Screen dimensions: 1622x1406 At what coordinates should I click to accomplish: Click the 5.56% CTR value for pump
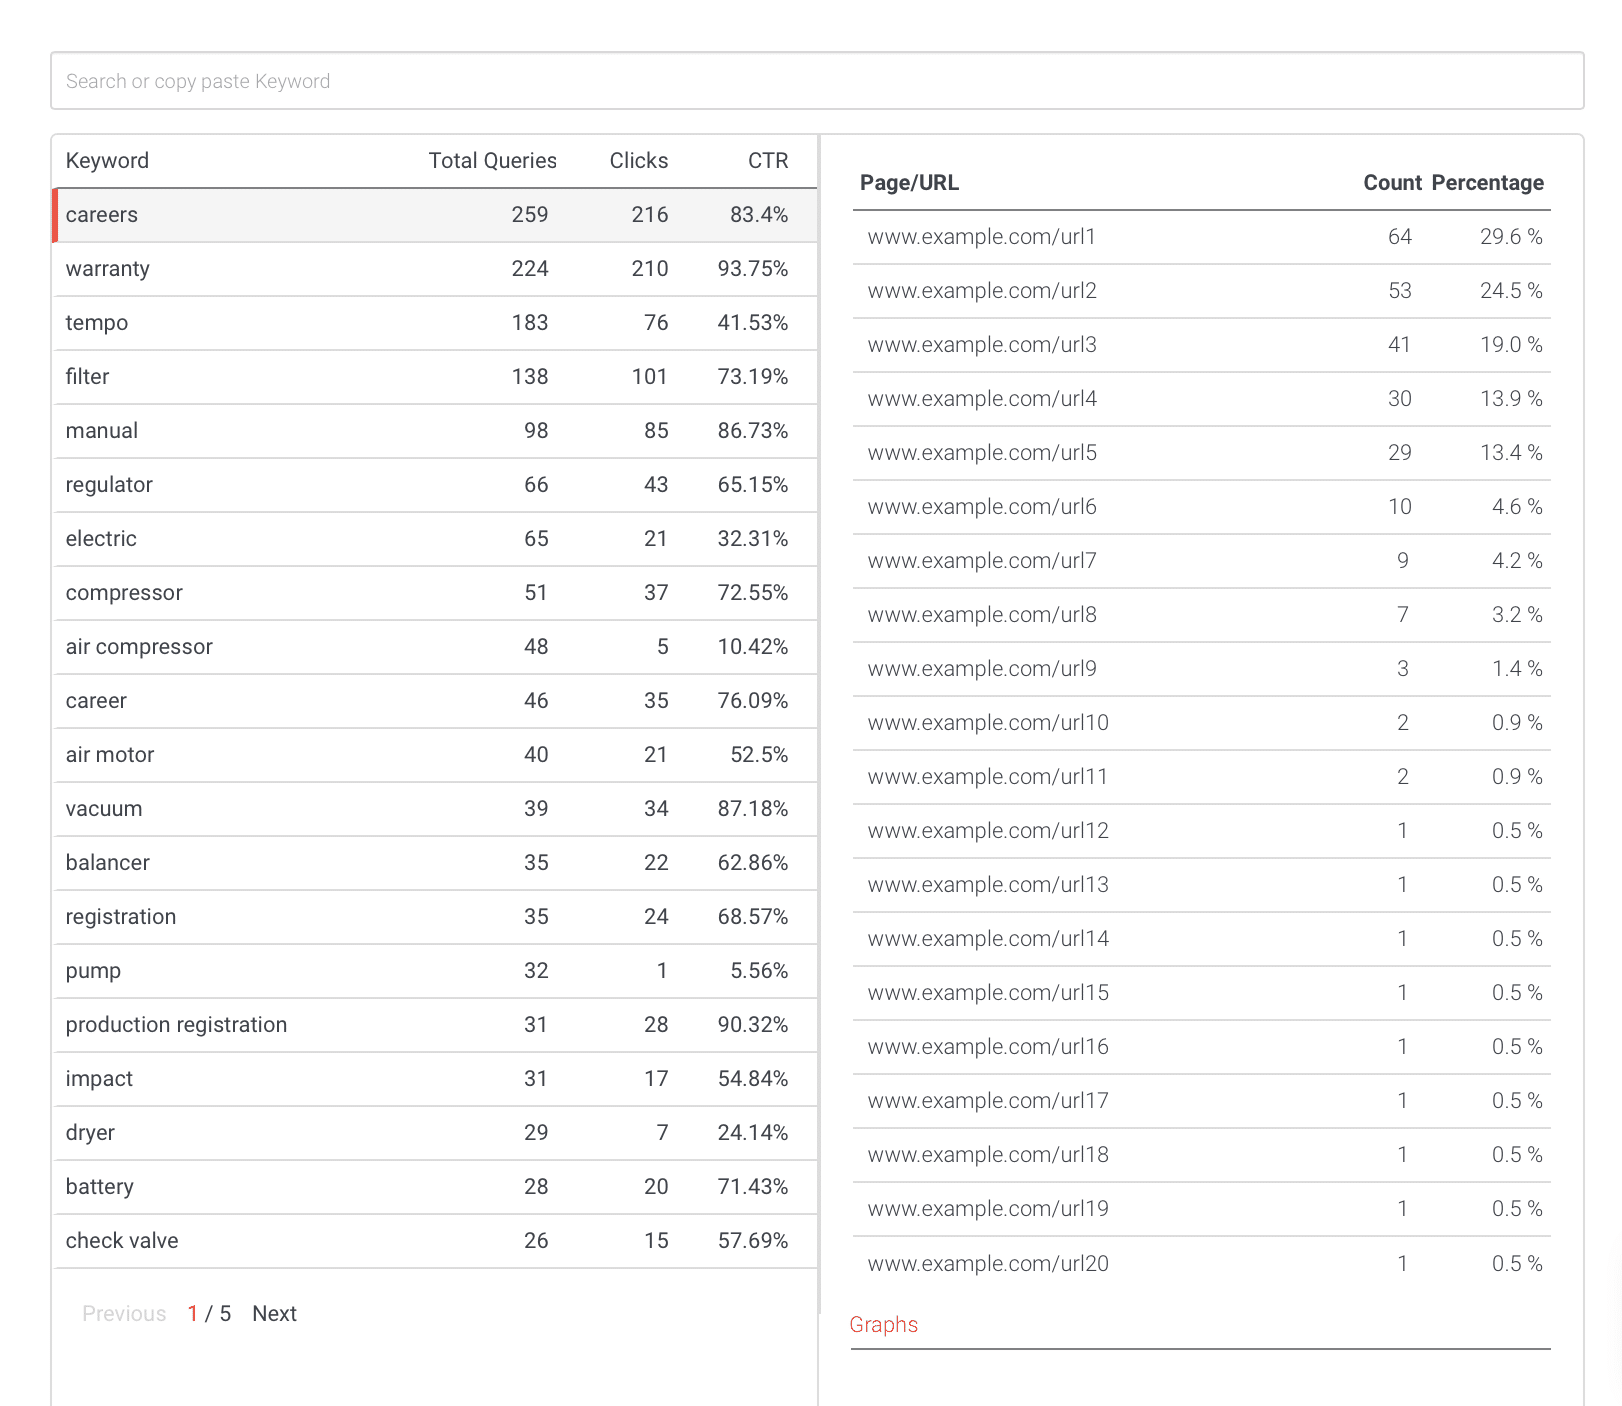pyautogui.click(x=759, y=971)
